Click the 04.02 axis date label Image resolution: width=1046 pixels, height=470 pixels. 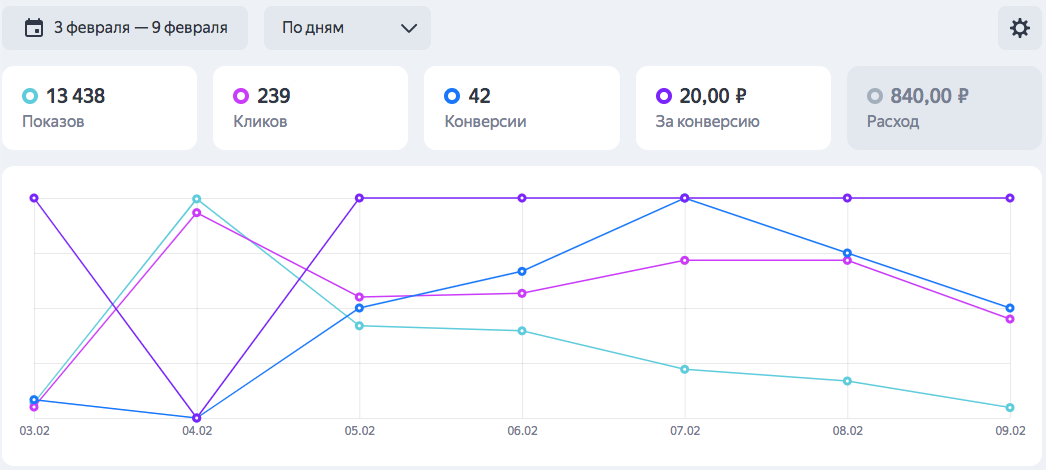(x=196, y=431)
